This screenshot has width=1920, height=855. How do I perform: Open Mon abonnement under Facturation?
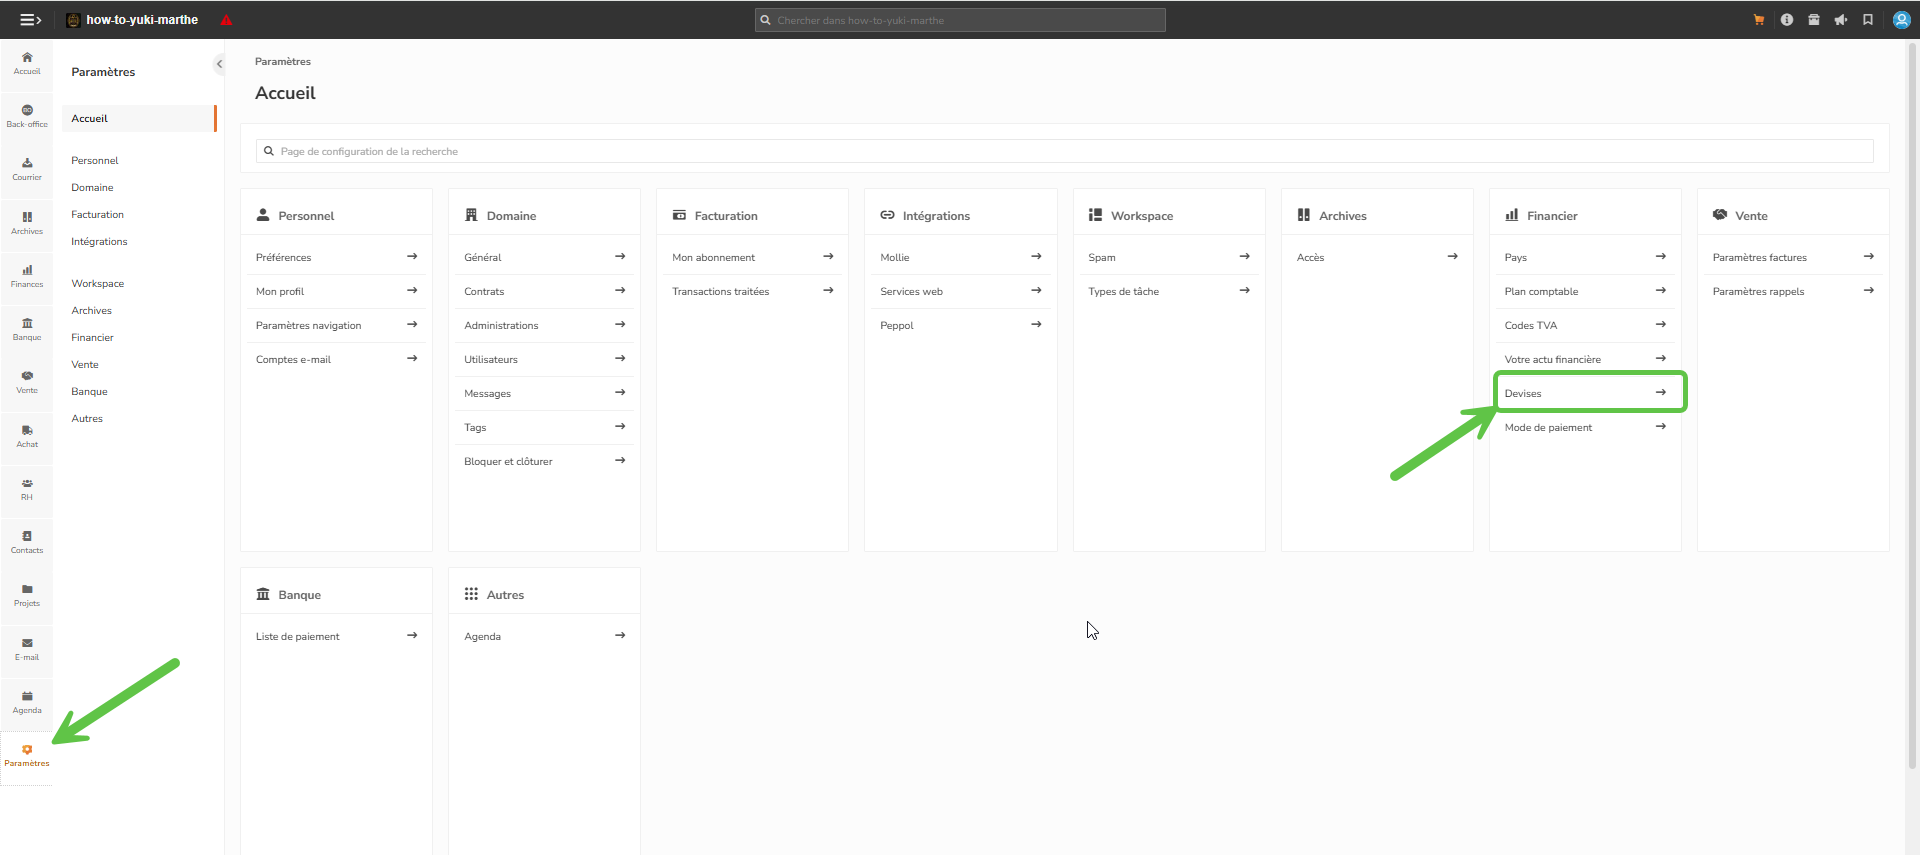click(753, 257)
